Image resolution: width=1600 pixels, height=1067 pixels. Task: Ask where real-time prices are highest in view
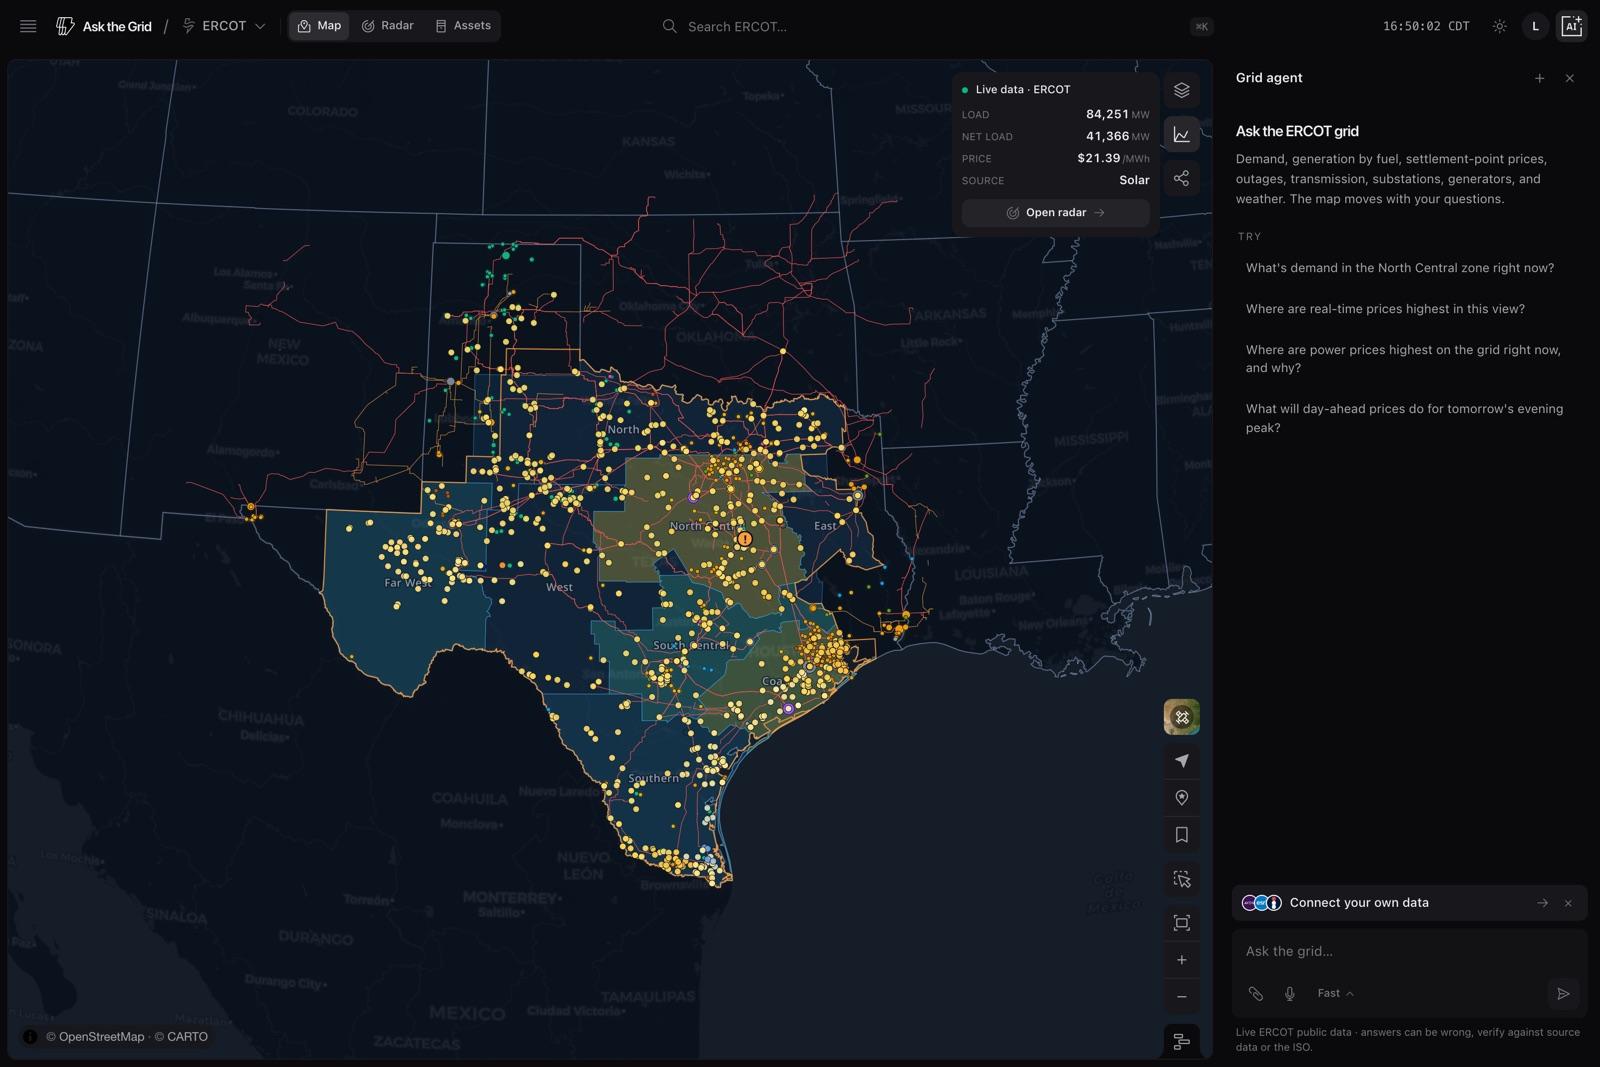point(1385,309)
